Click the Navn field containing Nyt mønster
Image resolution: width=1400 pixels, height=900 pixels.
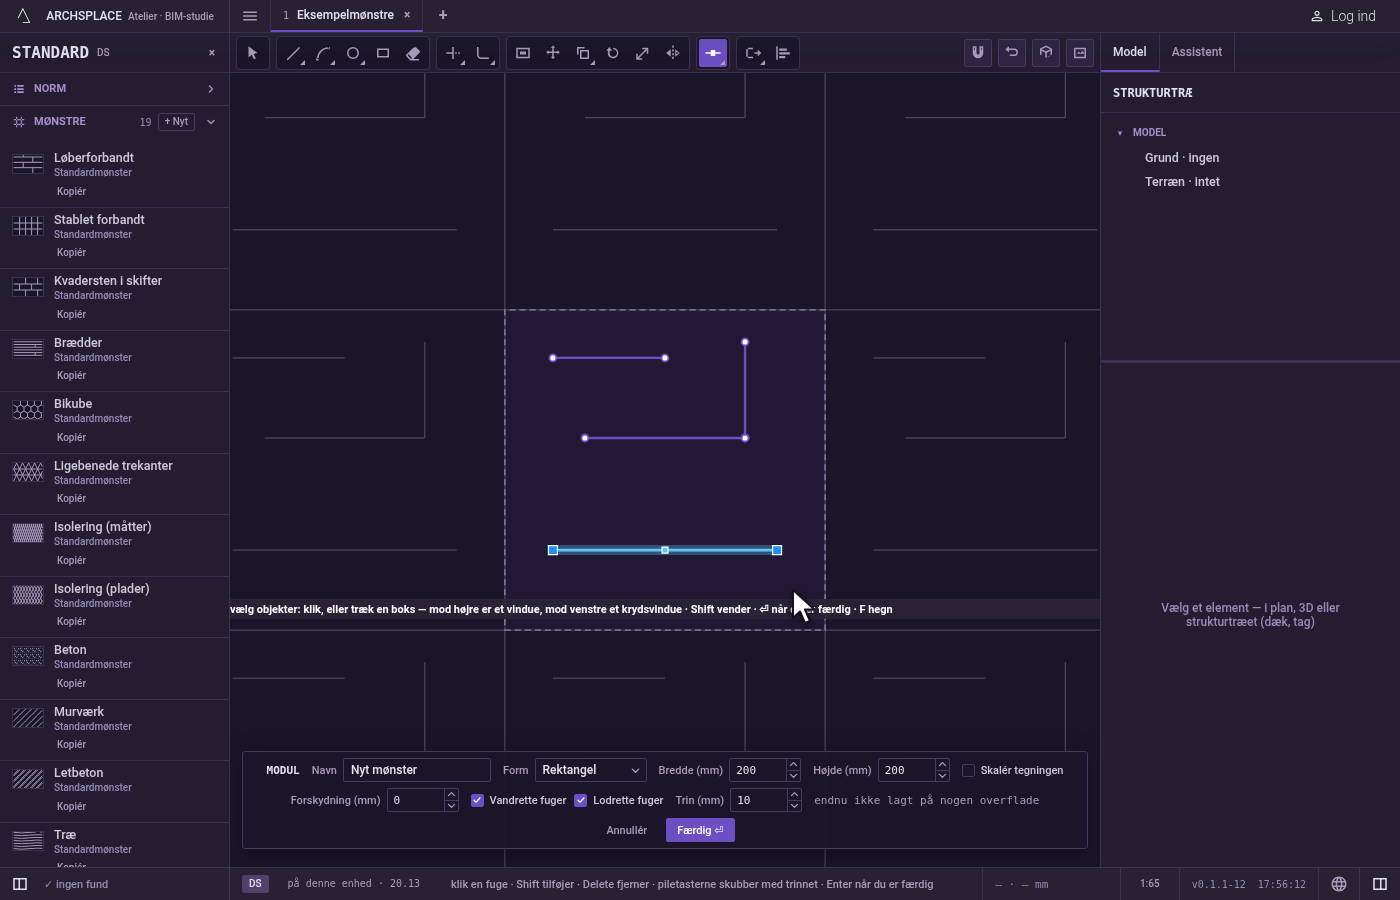tap(417, 770)
